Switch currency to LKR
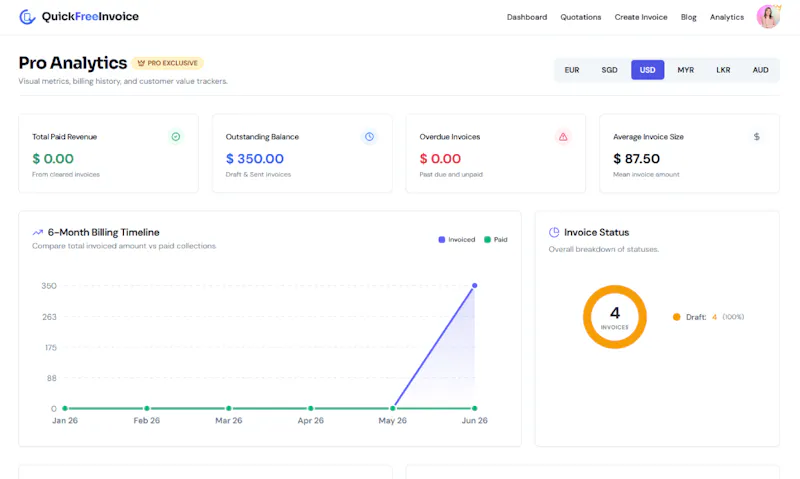 click(723, 70)
